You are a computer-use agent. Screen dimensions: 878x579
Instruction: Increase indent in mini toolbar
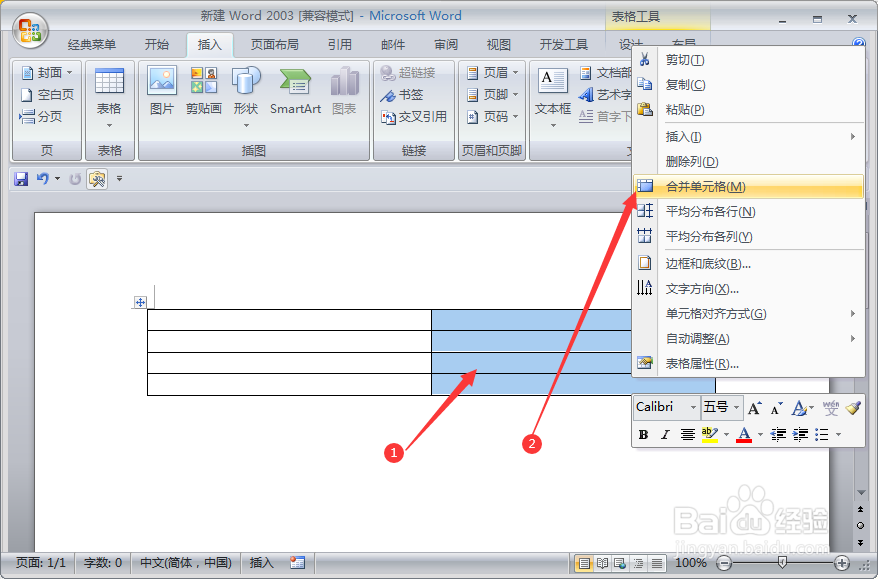pos(801,435)
